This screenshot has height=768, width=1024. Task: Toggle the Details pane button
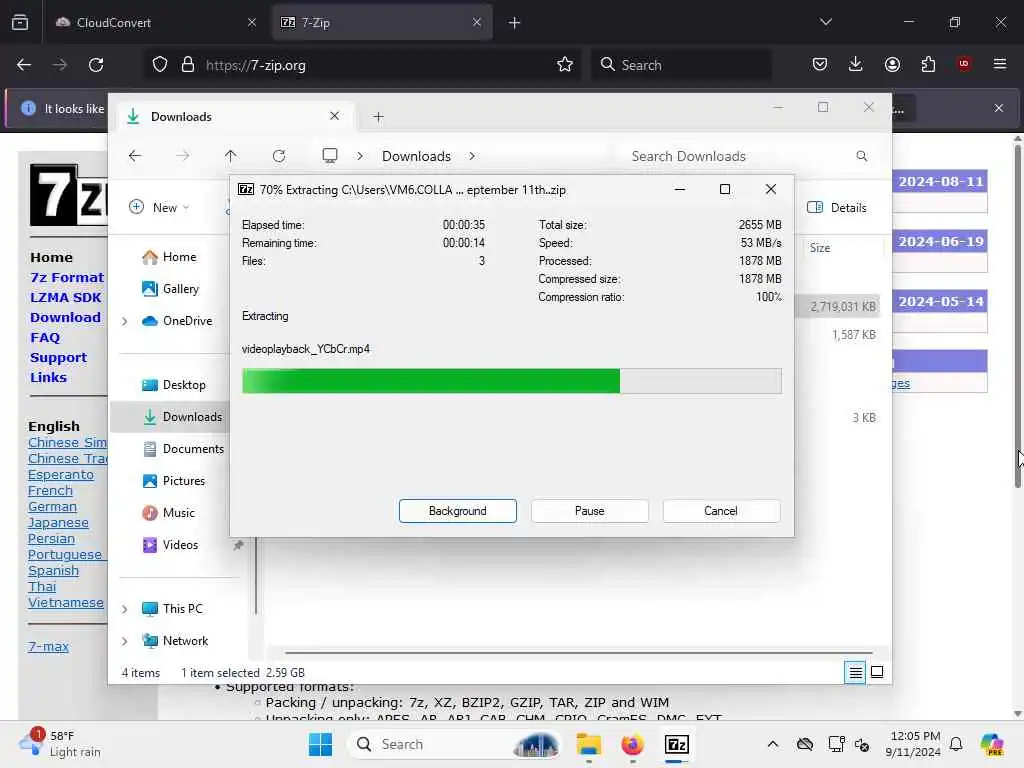[x=837, y=207]
